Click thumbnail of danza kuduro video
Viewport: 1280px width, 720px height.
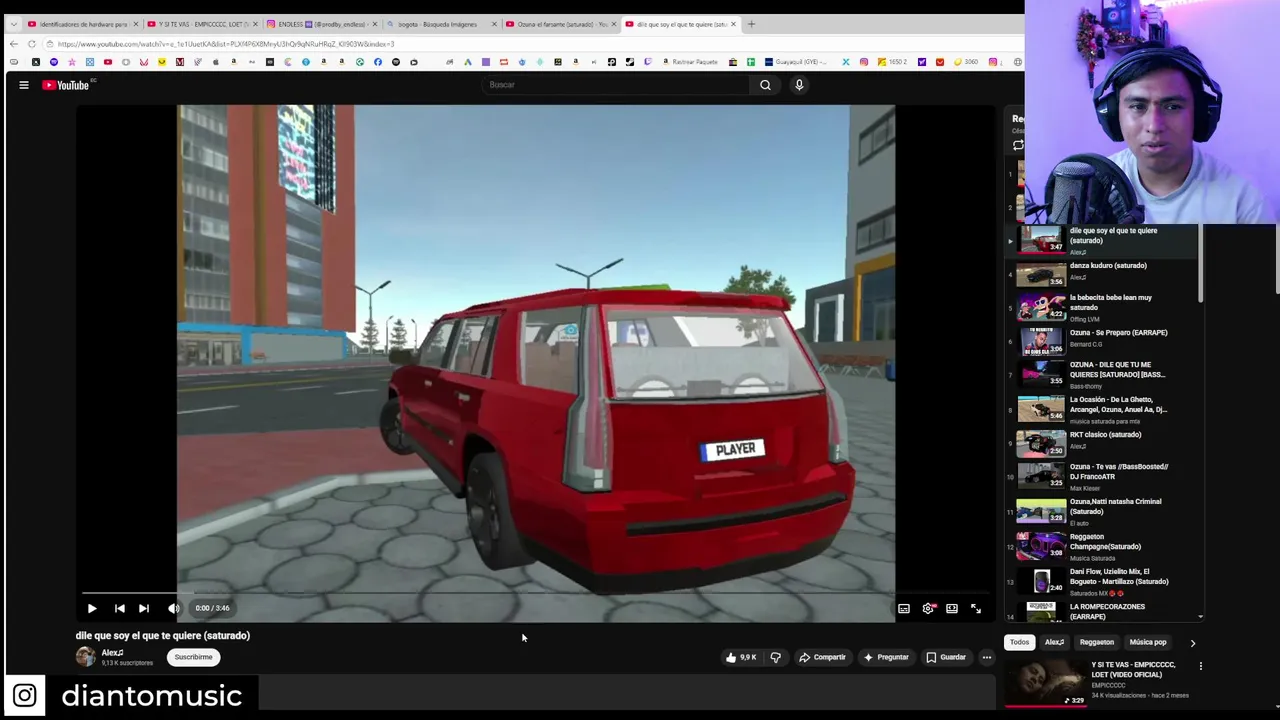coord(1041,275)
